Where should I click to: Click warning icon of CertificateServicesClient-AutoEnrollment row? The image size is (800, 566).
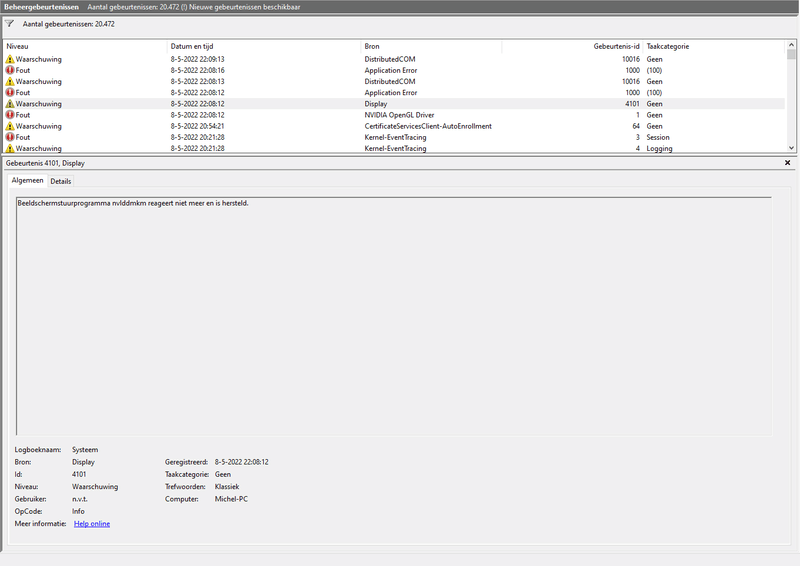click(x=10, y=126)
